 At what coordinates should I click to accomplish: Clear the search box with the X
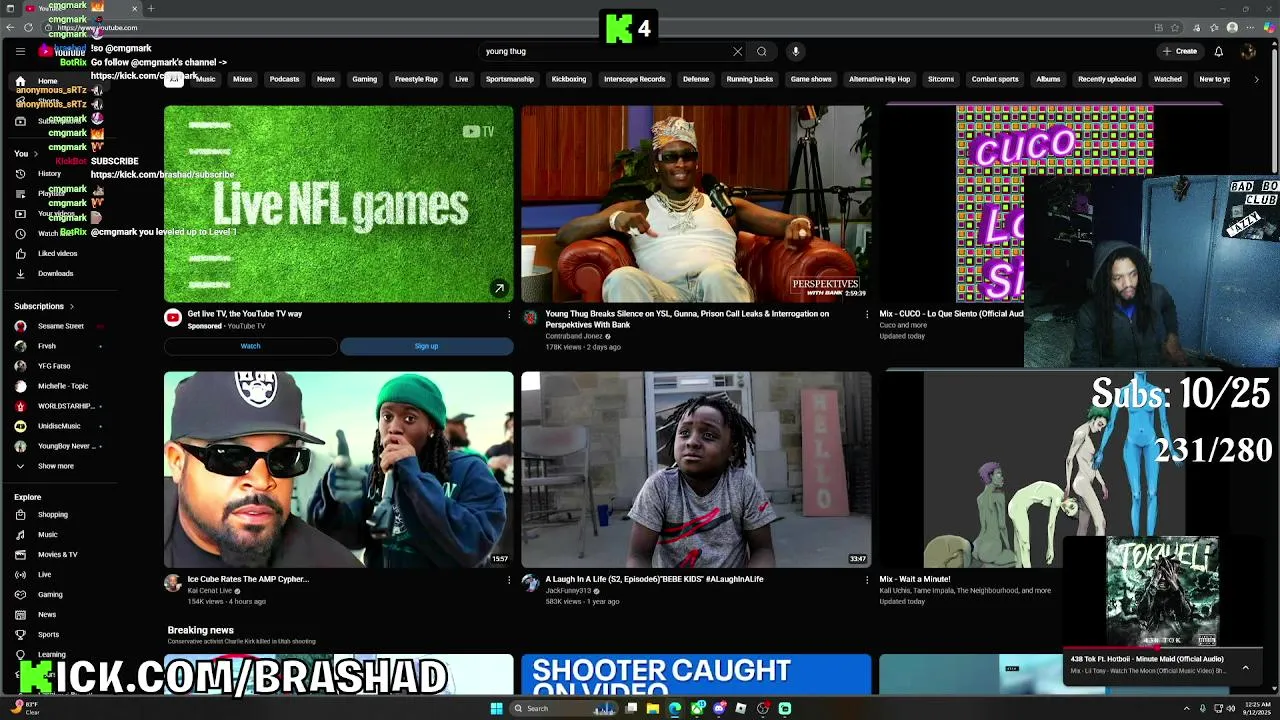738,51
